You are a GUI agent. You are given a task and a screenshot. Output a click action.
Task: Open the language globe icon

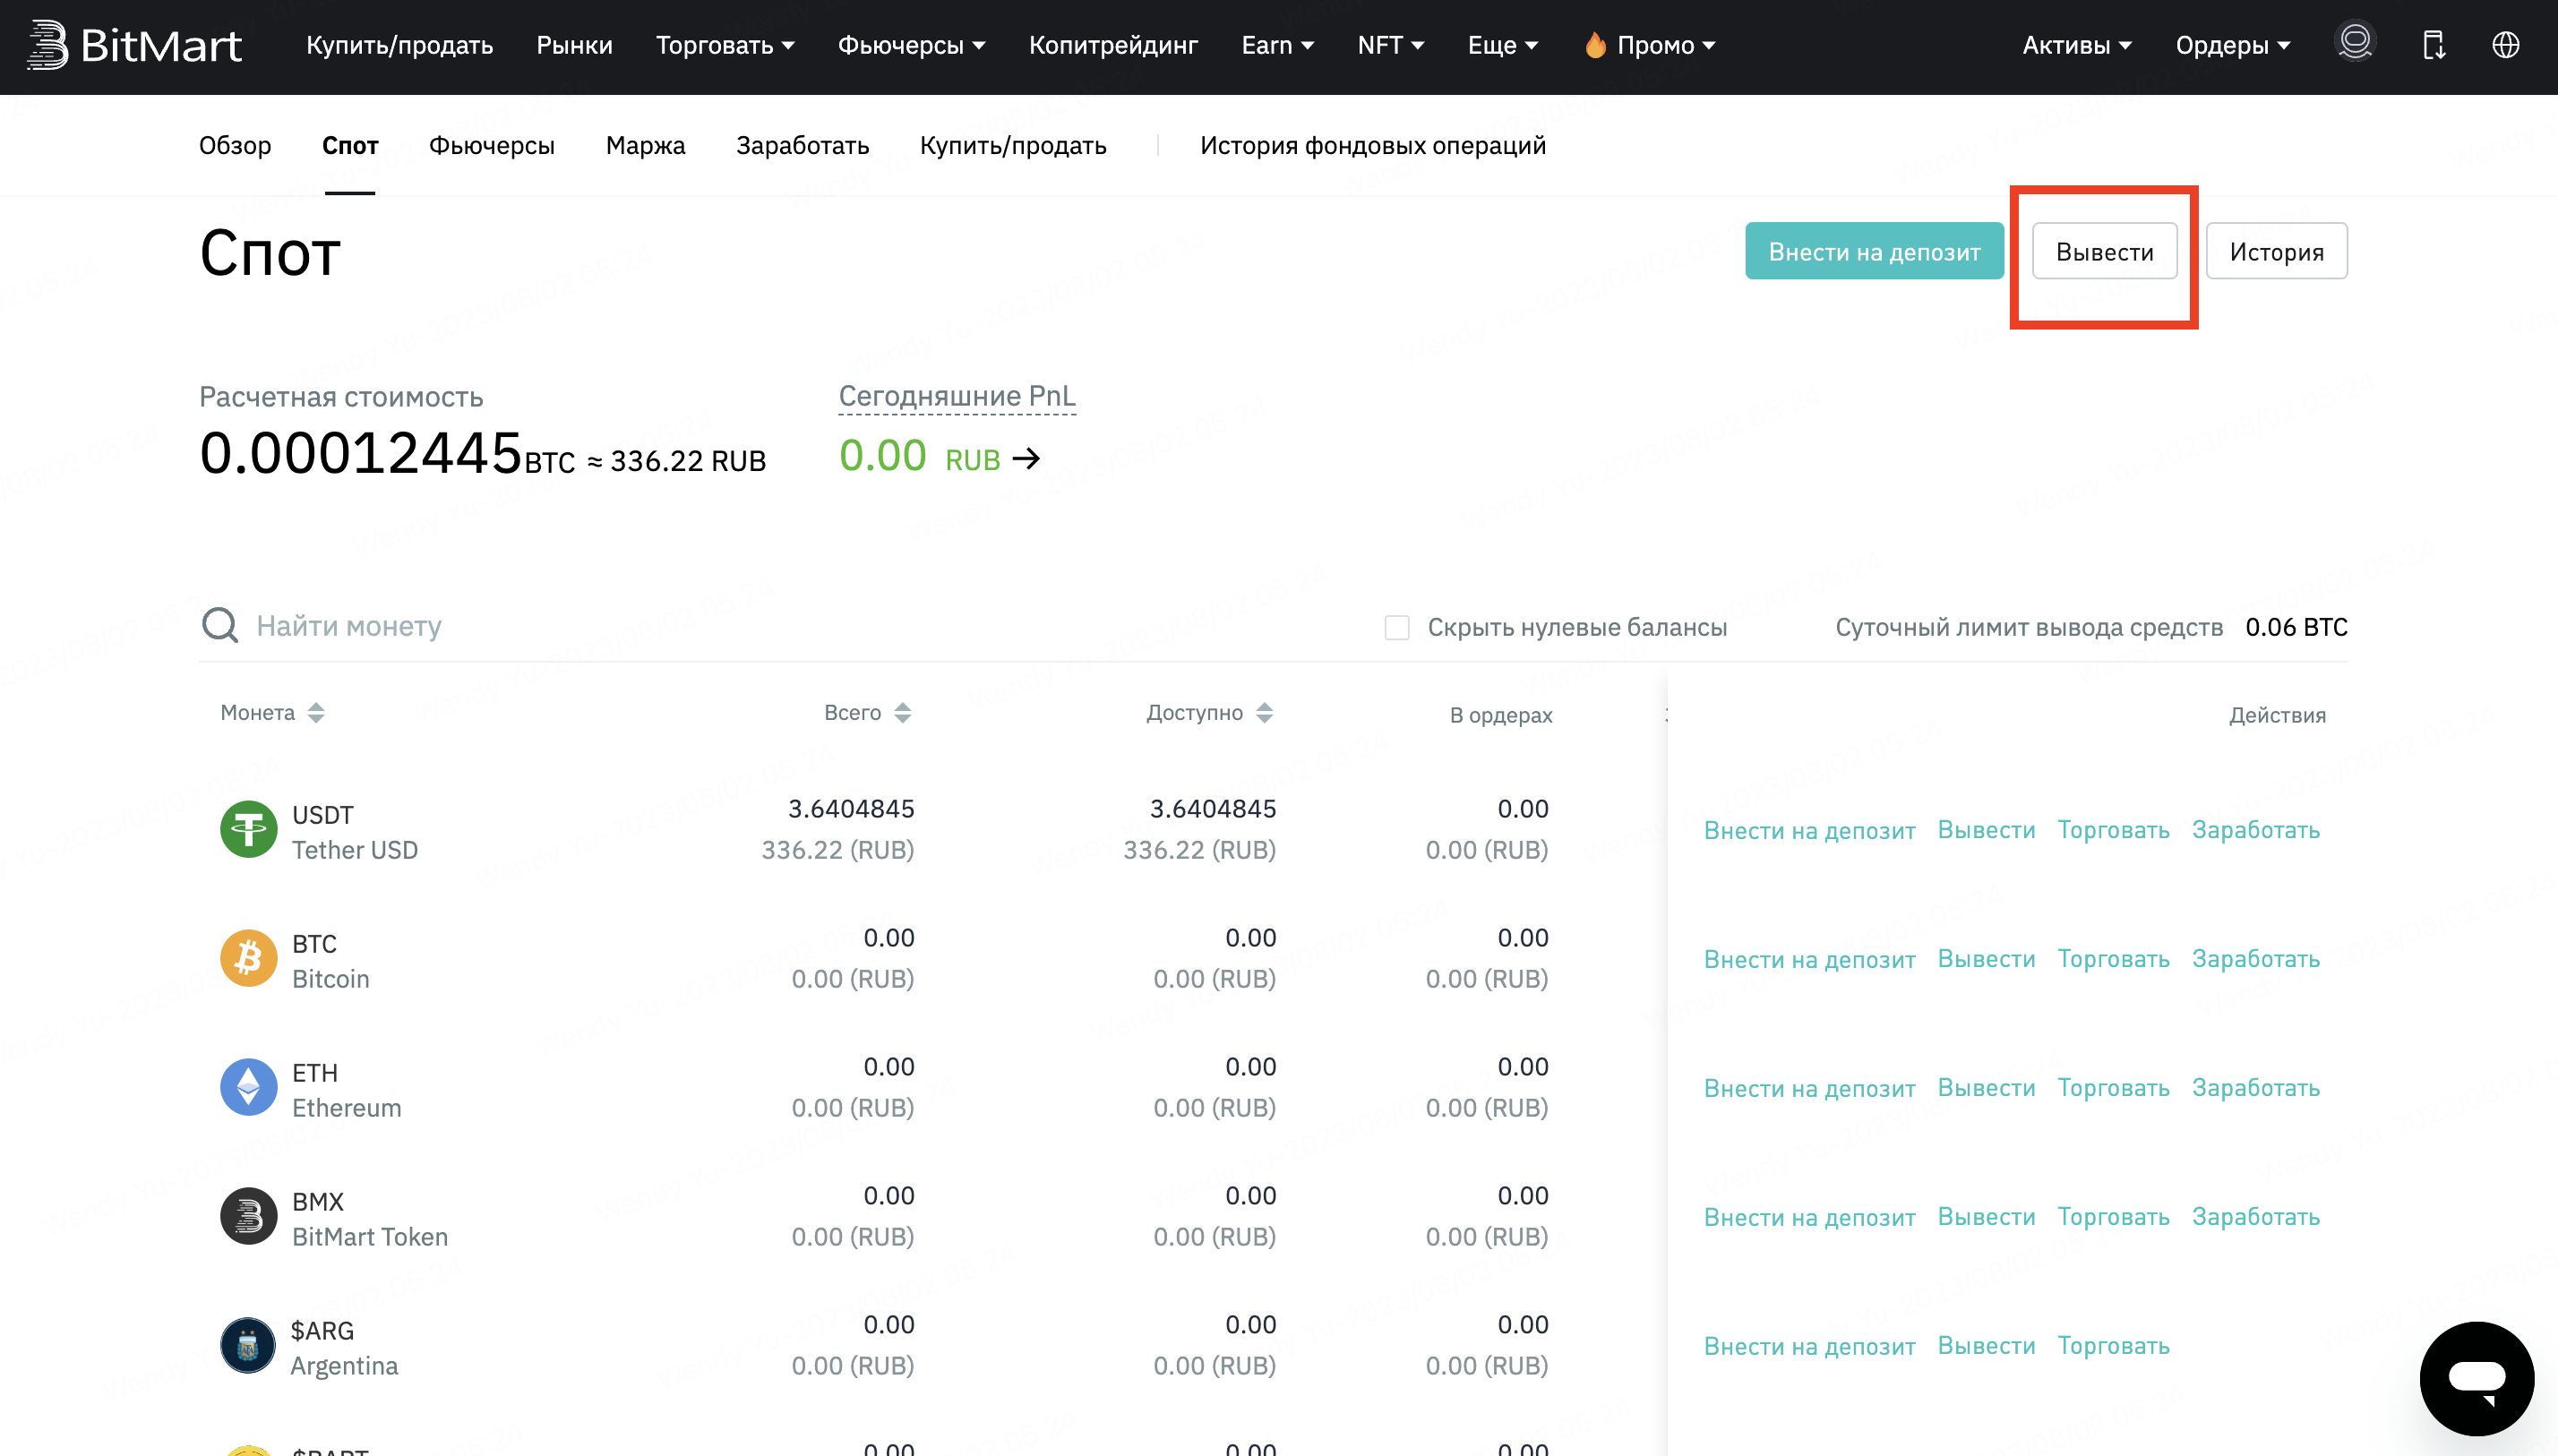tap(2506, 45)
